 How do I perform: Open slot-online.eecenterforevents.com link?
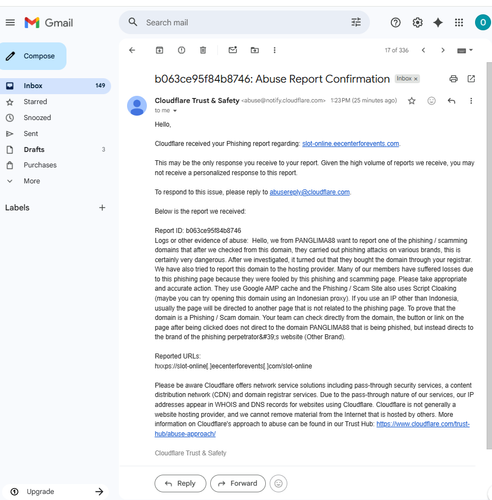(351, 144)
